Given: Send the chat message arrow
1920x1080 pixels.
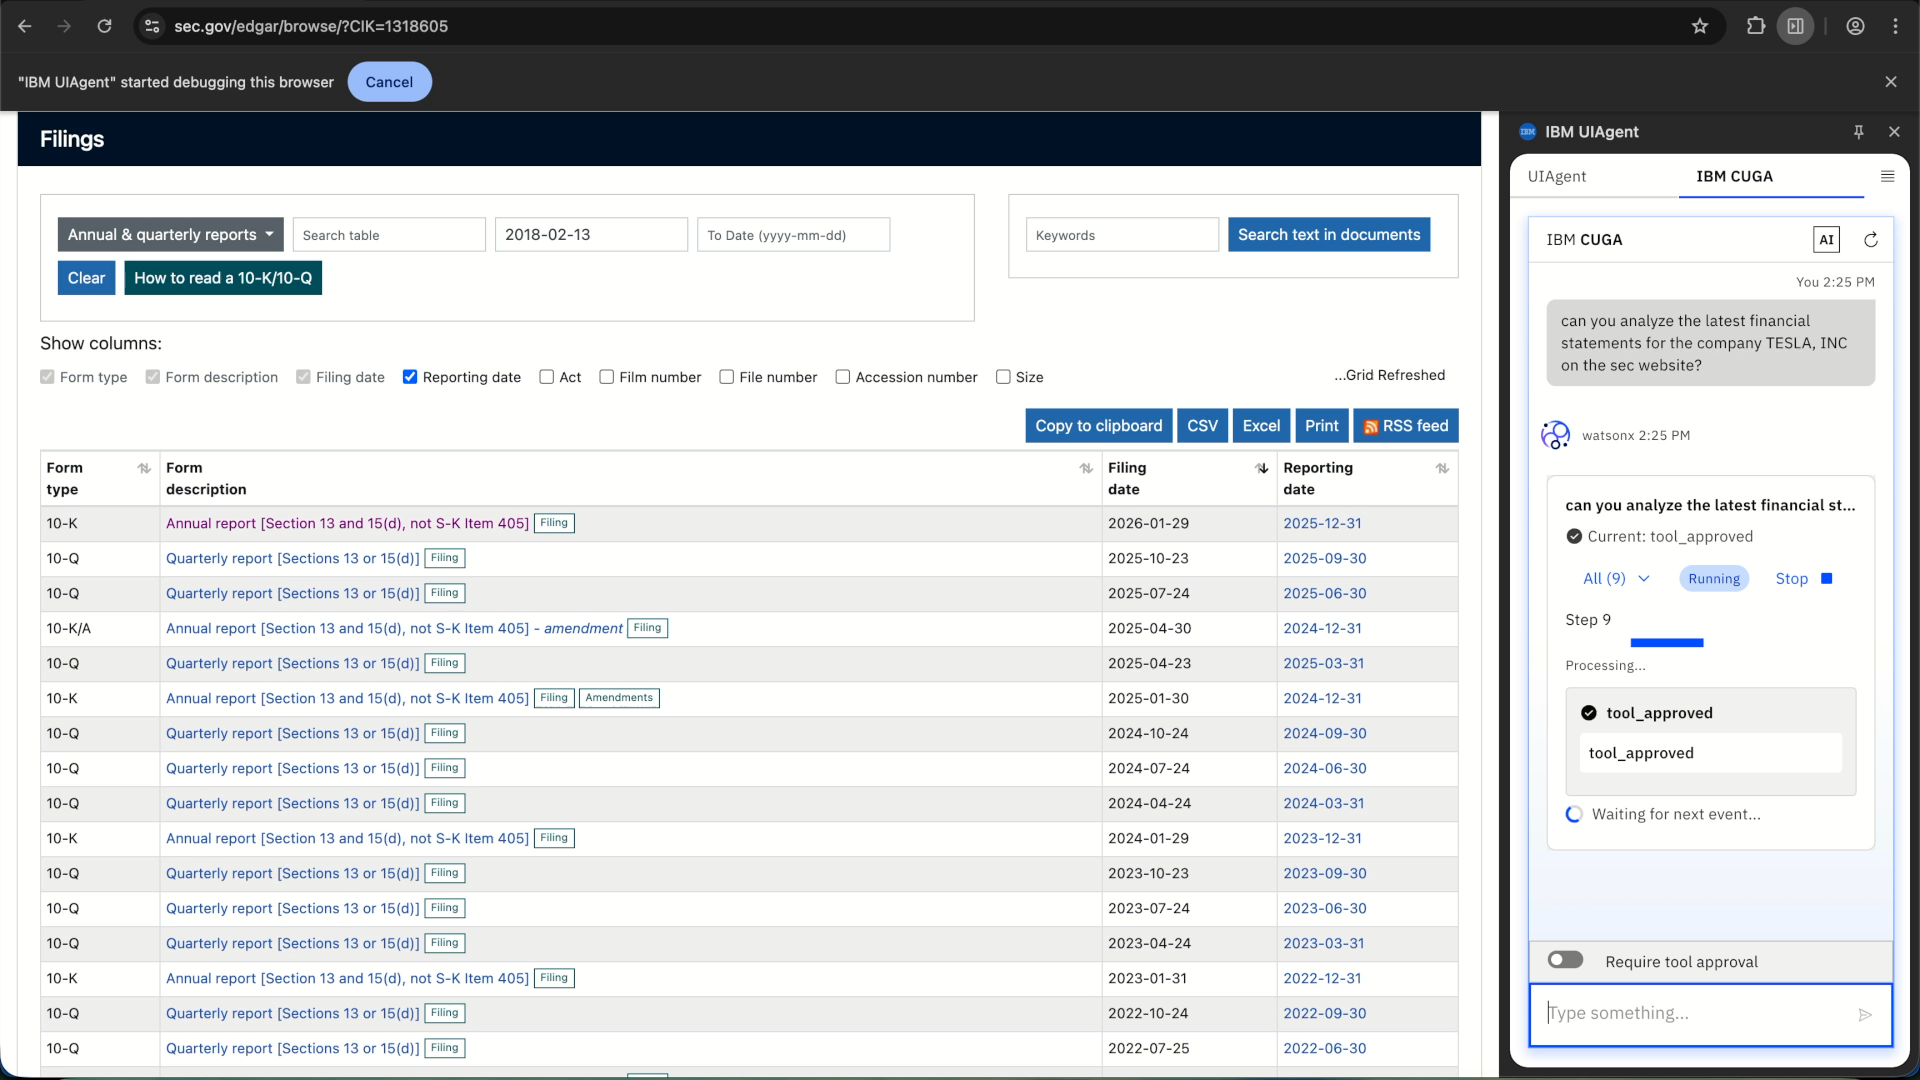Looking at the screenshot, I should tap(1865, 1015).
